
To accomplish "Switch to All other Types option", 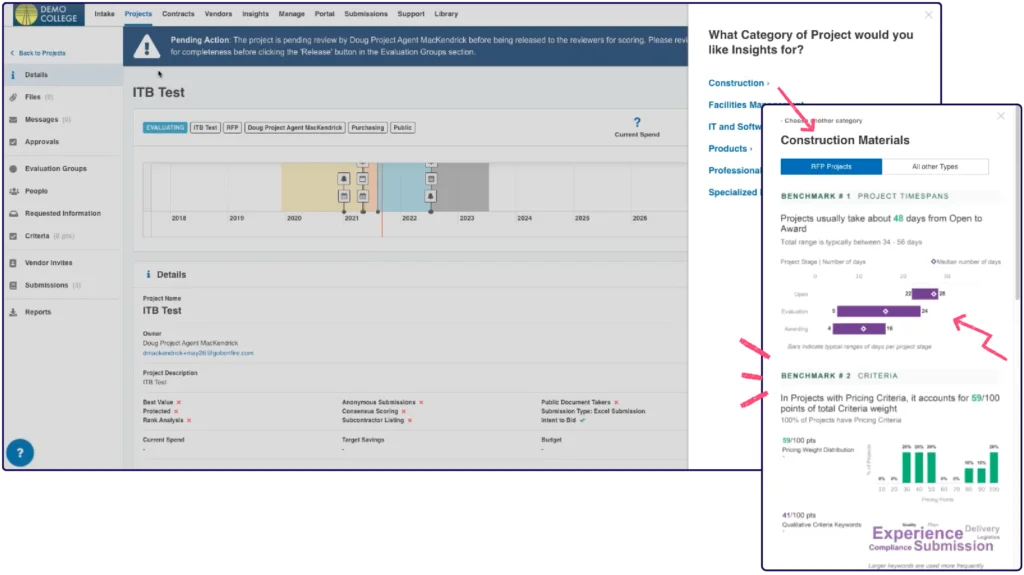I will 935,167.
